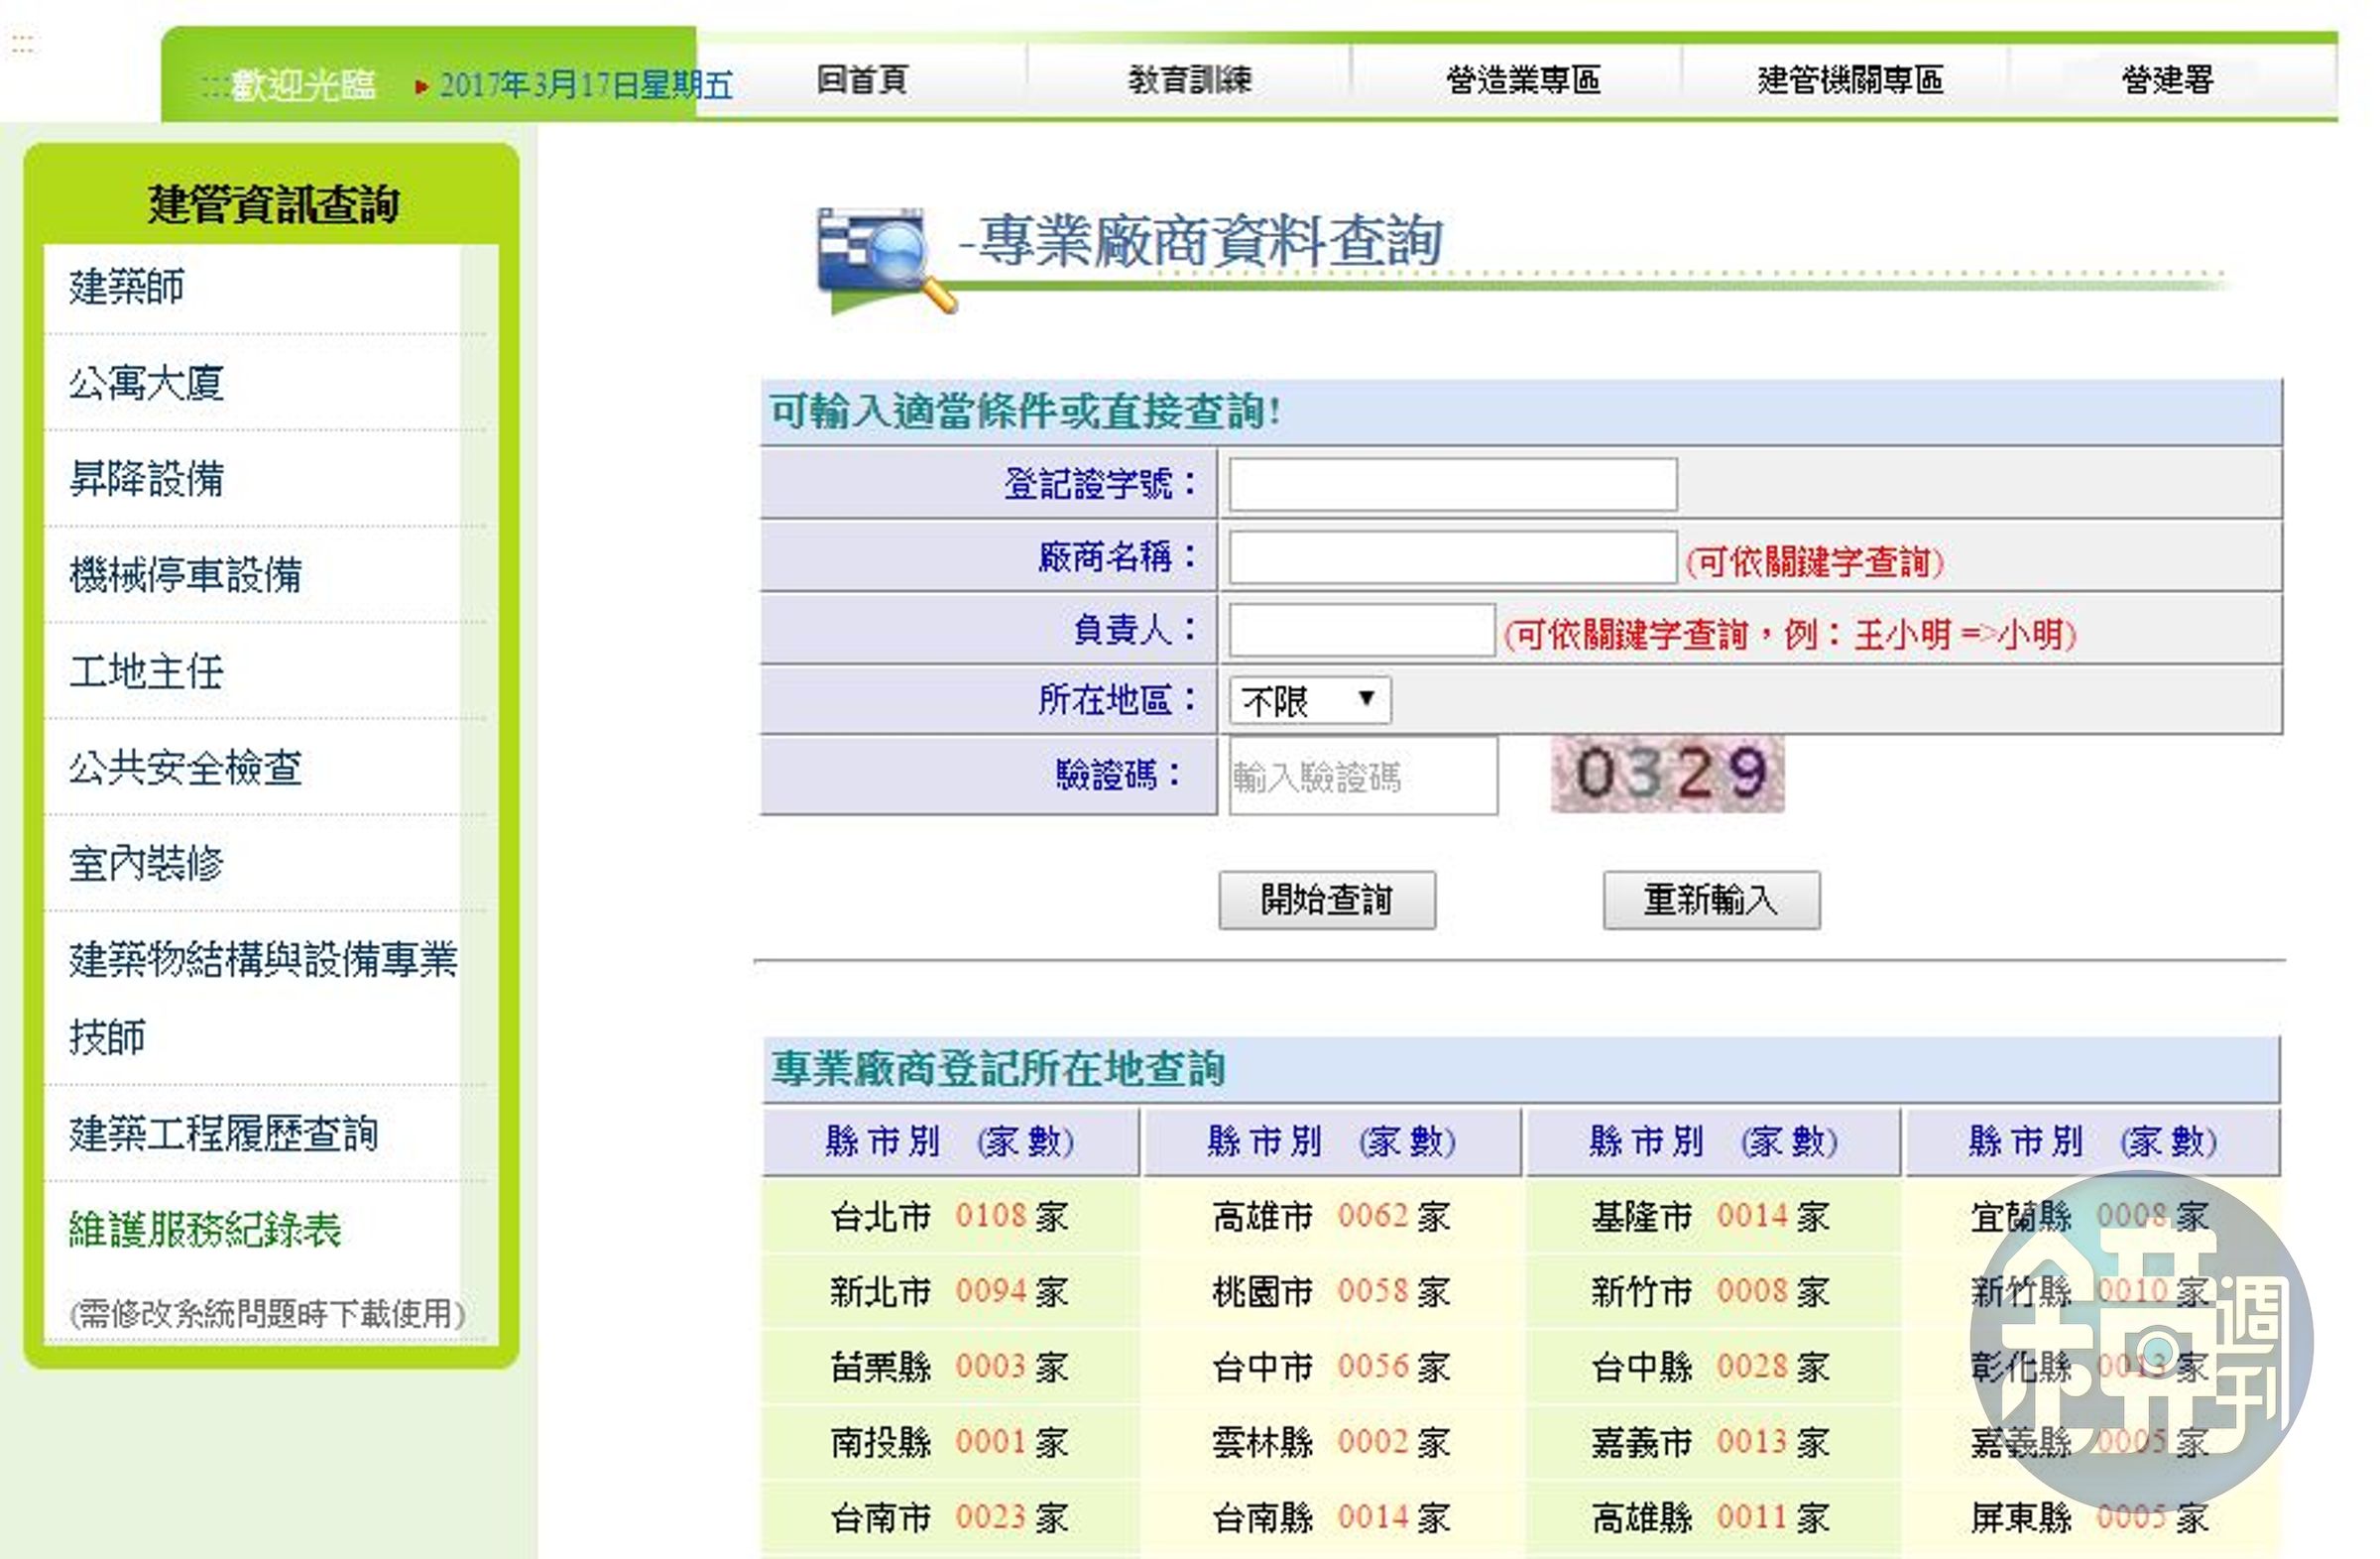Open the 建管機關專區 menu item
This screenshot has width=2380, height=1559.
[1849, 80]
